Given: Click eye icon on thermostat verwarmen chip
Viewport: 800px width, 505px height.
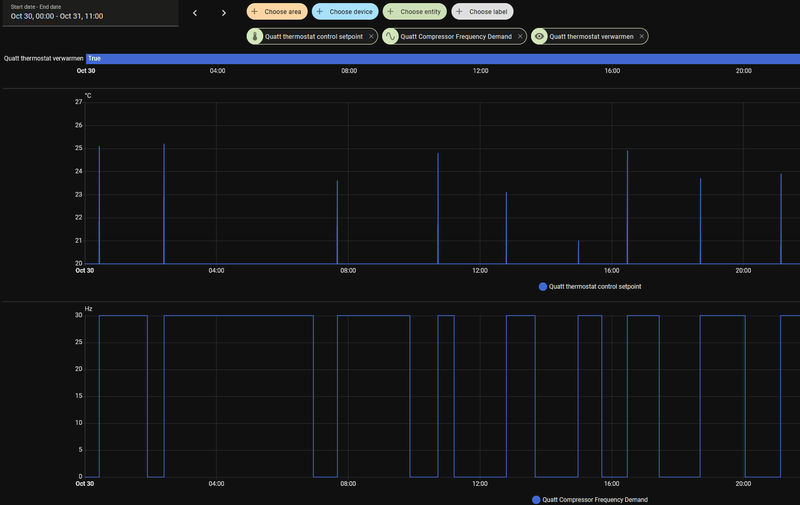Looking at the screenshot, I should click(539, 36).
